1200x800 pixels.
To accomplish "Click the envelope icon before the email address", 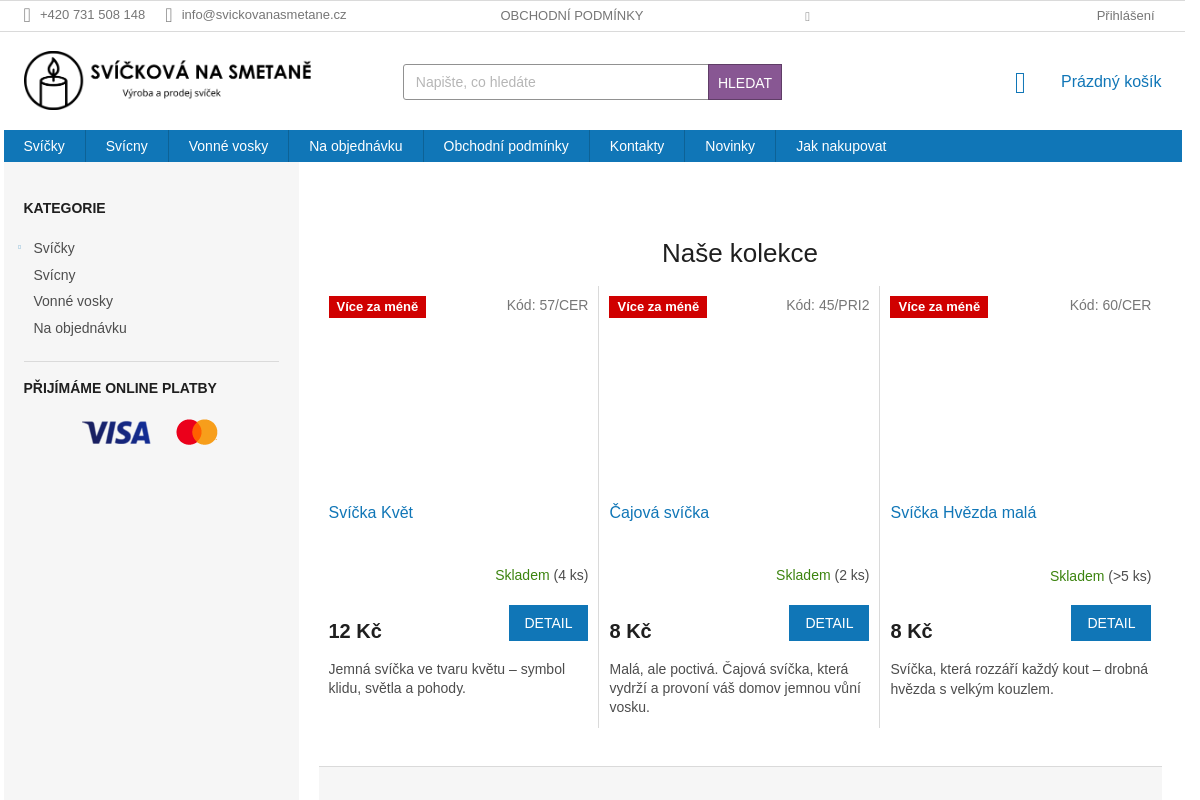I will tap(169, 15).
